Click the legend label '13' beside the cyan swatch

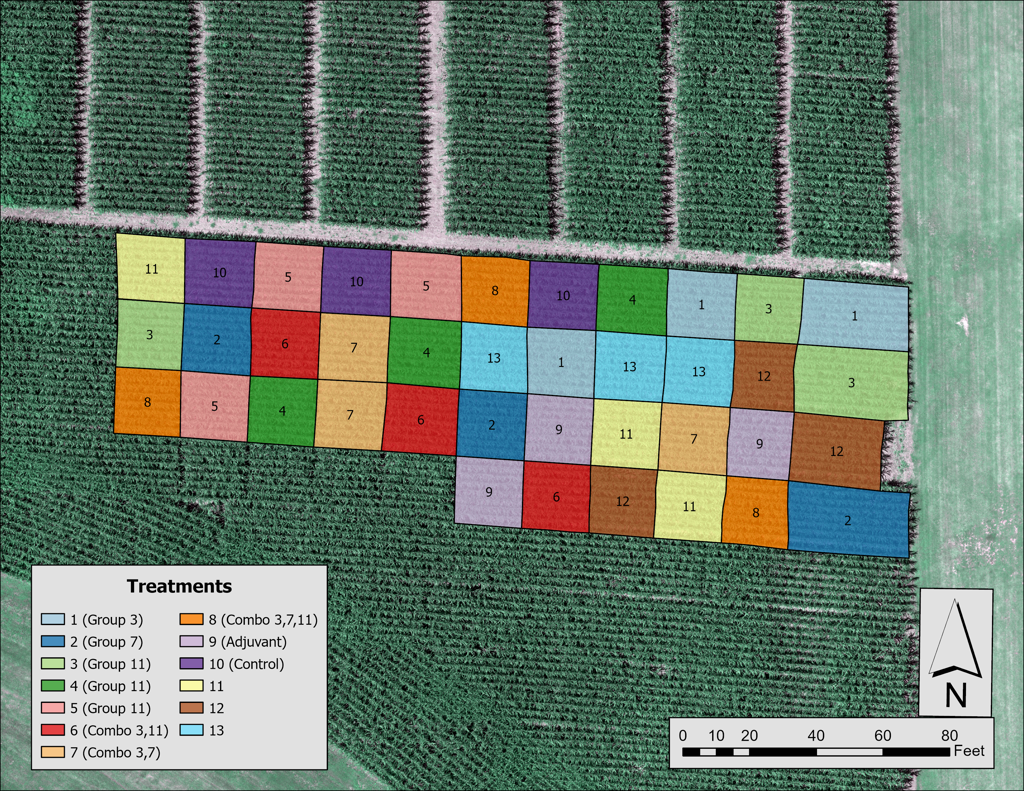[x=216, y=731]
